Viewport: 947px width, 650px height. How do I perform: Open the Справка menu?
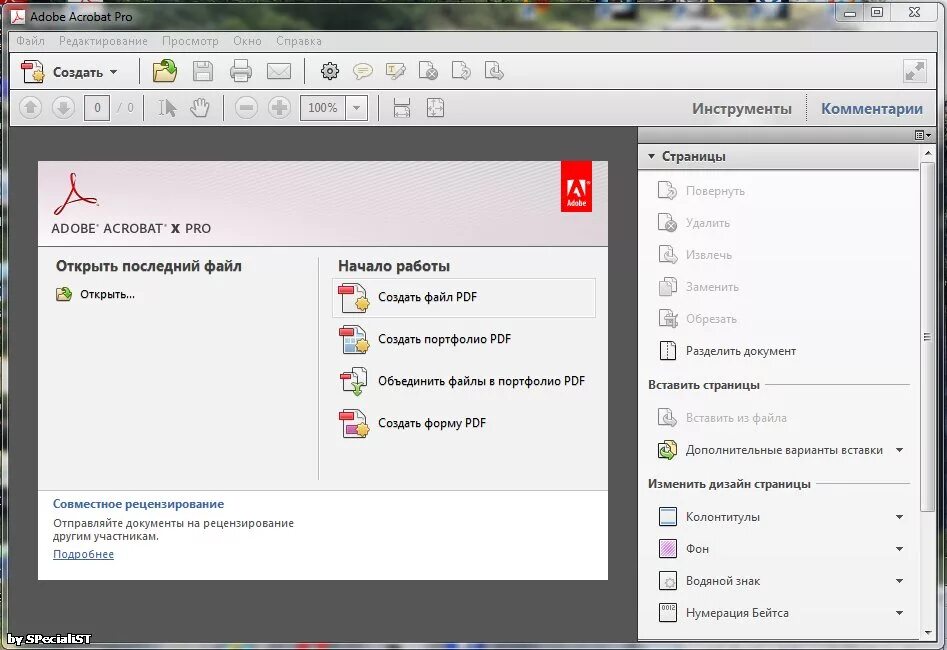(x=299, y=41)
